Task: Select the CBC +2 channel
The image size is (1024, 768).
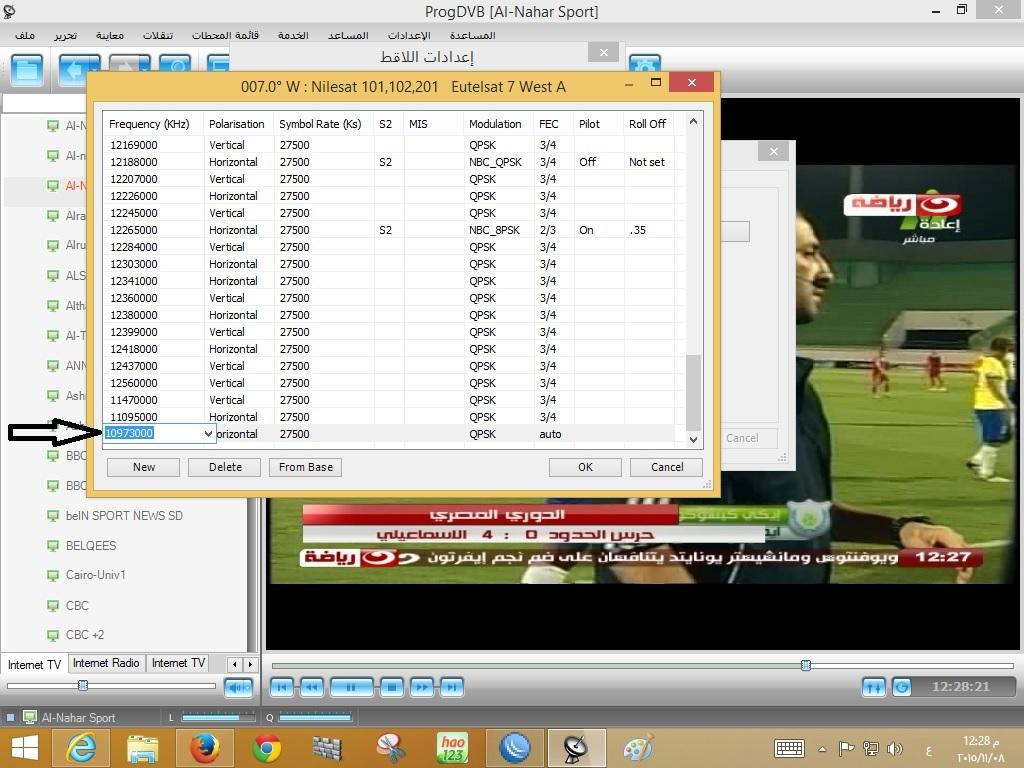Action: pyautogui.click(x=85, y=635)
